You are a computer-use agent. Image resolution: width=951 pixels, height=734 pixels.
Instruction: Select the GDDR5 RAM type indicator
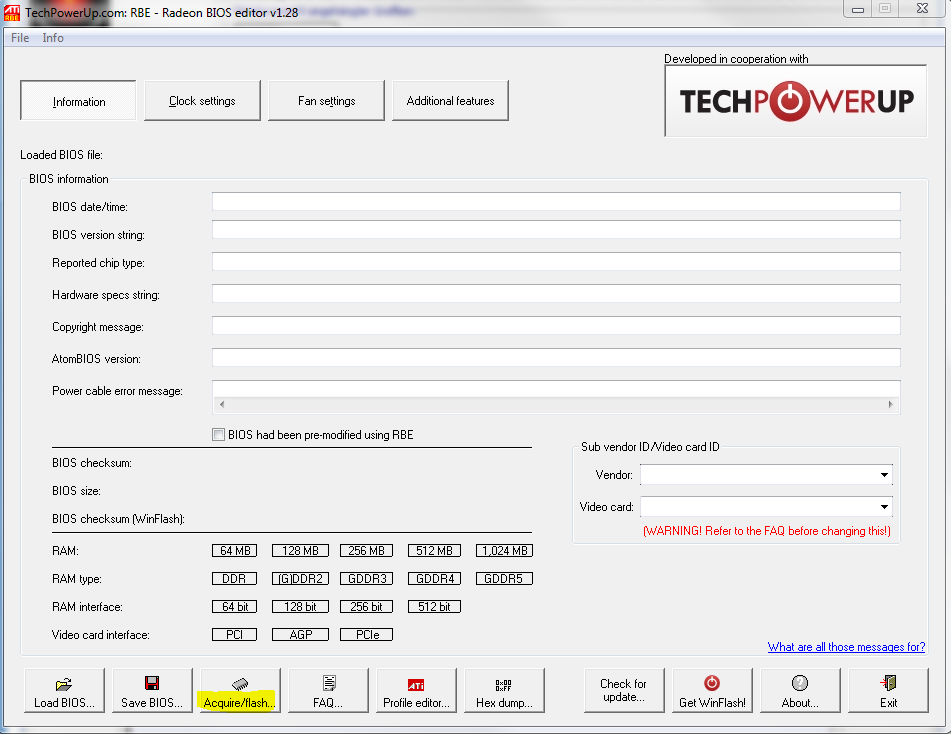504,579
